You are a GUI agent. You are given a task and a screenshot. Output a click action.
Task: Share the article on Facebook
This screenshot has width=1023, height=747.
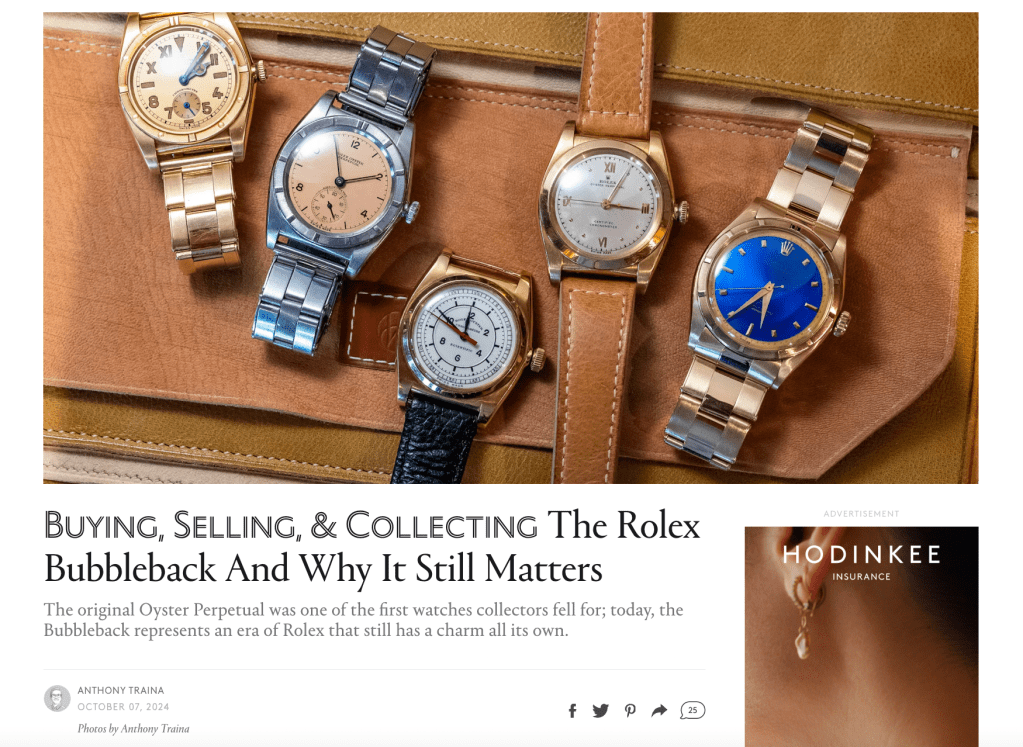coord(572,710)
